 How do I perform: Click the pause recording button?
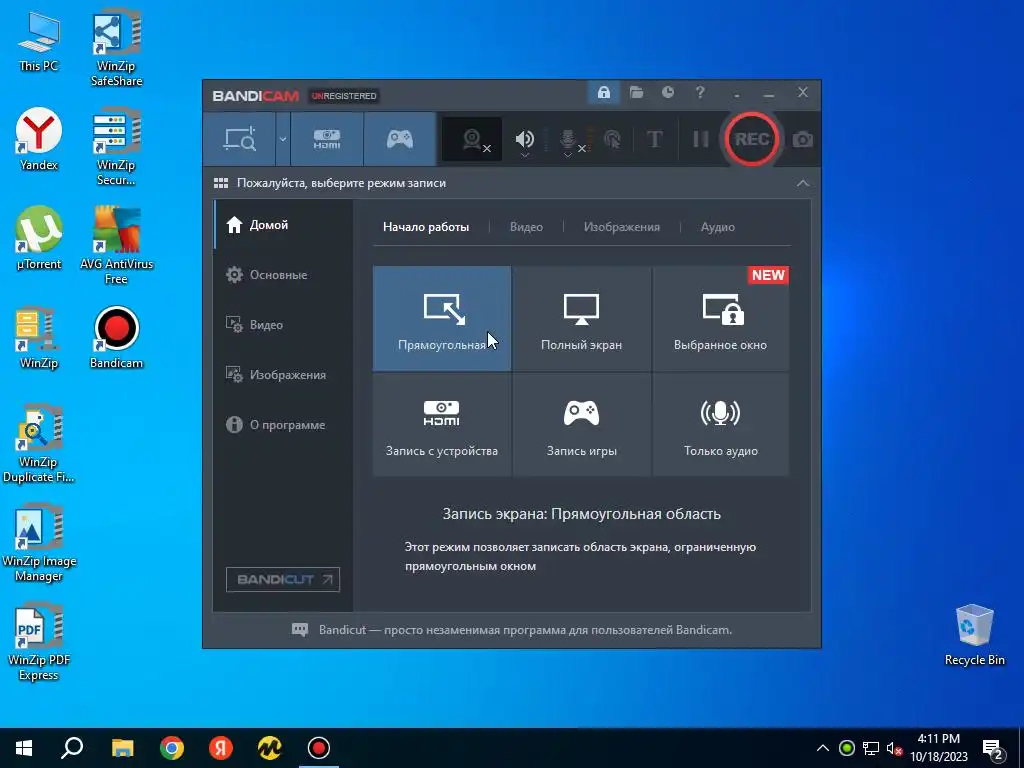tap(701, 139)
